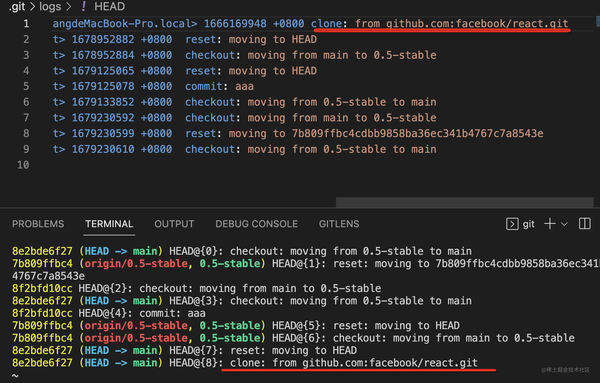Click the horizontal editor scrollbar
600x383 pixels.
[x=465, y=202]
